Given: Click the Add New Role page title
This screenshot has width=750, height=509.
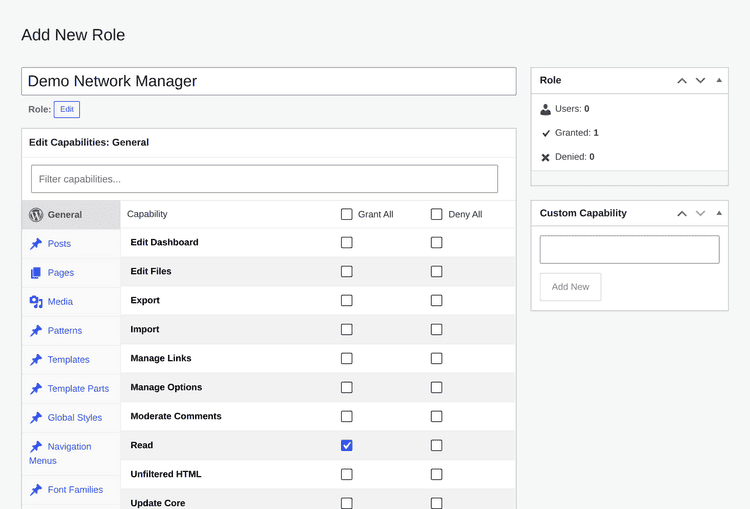Looking at the screenshot, I should tap(73, 35).
